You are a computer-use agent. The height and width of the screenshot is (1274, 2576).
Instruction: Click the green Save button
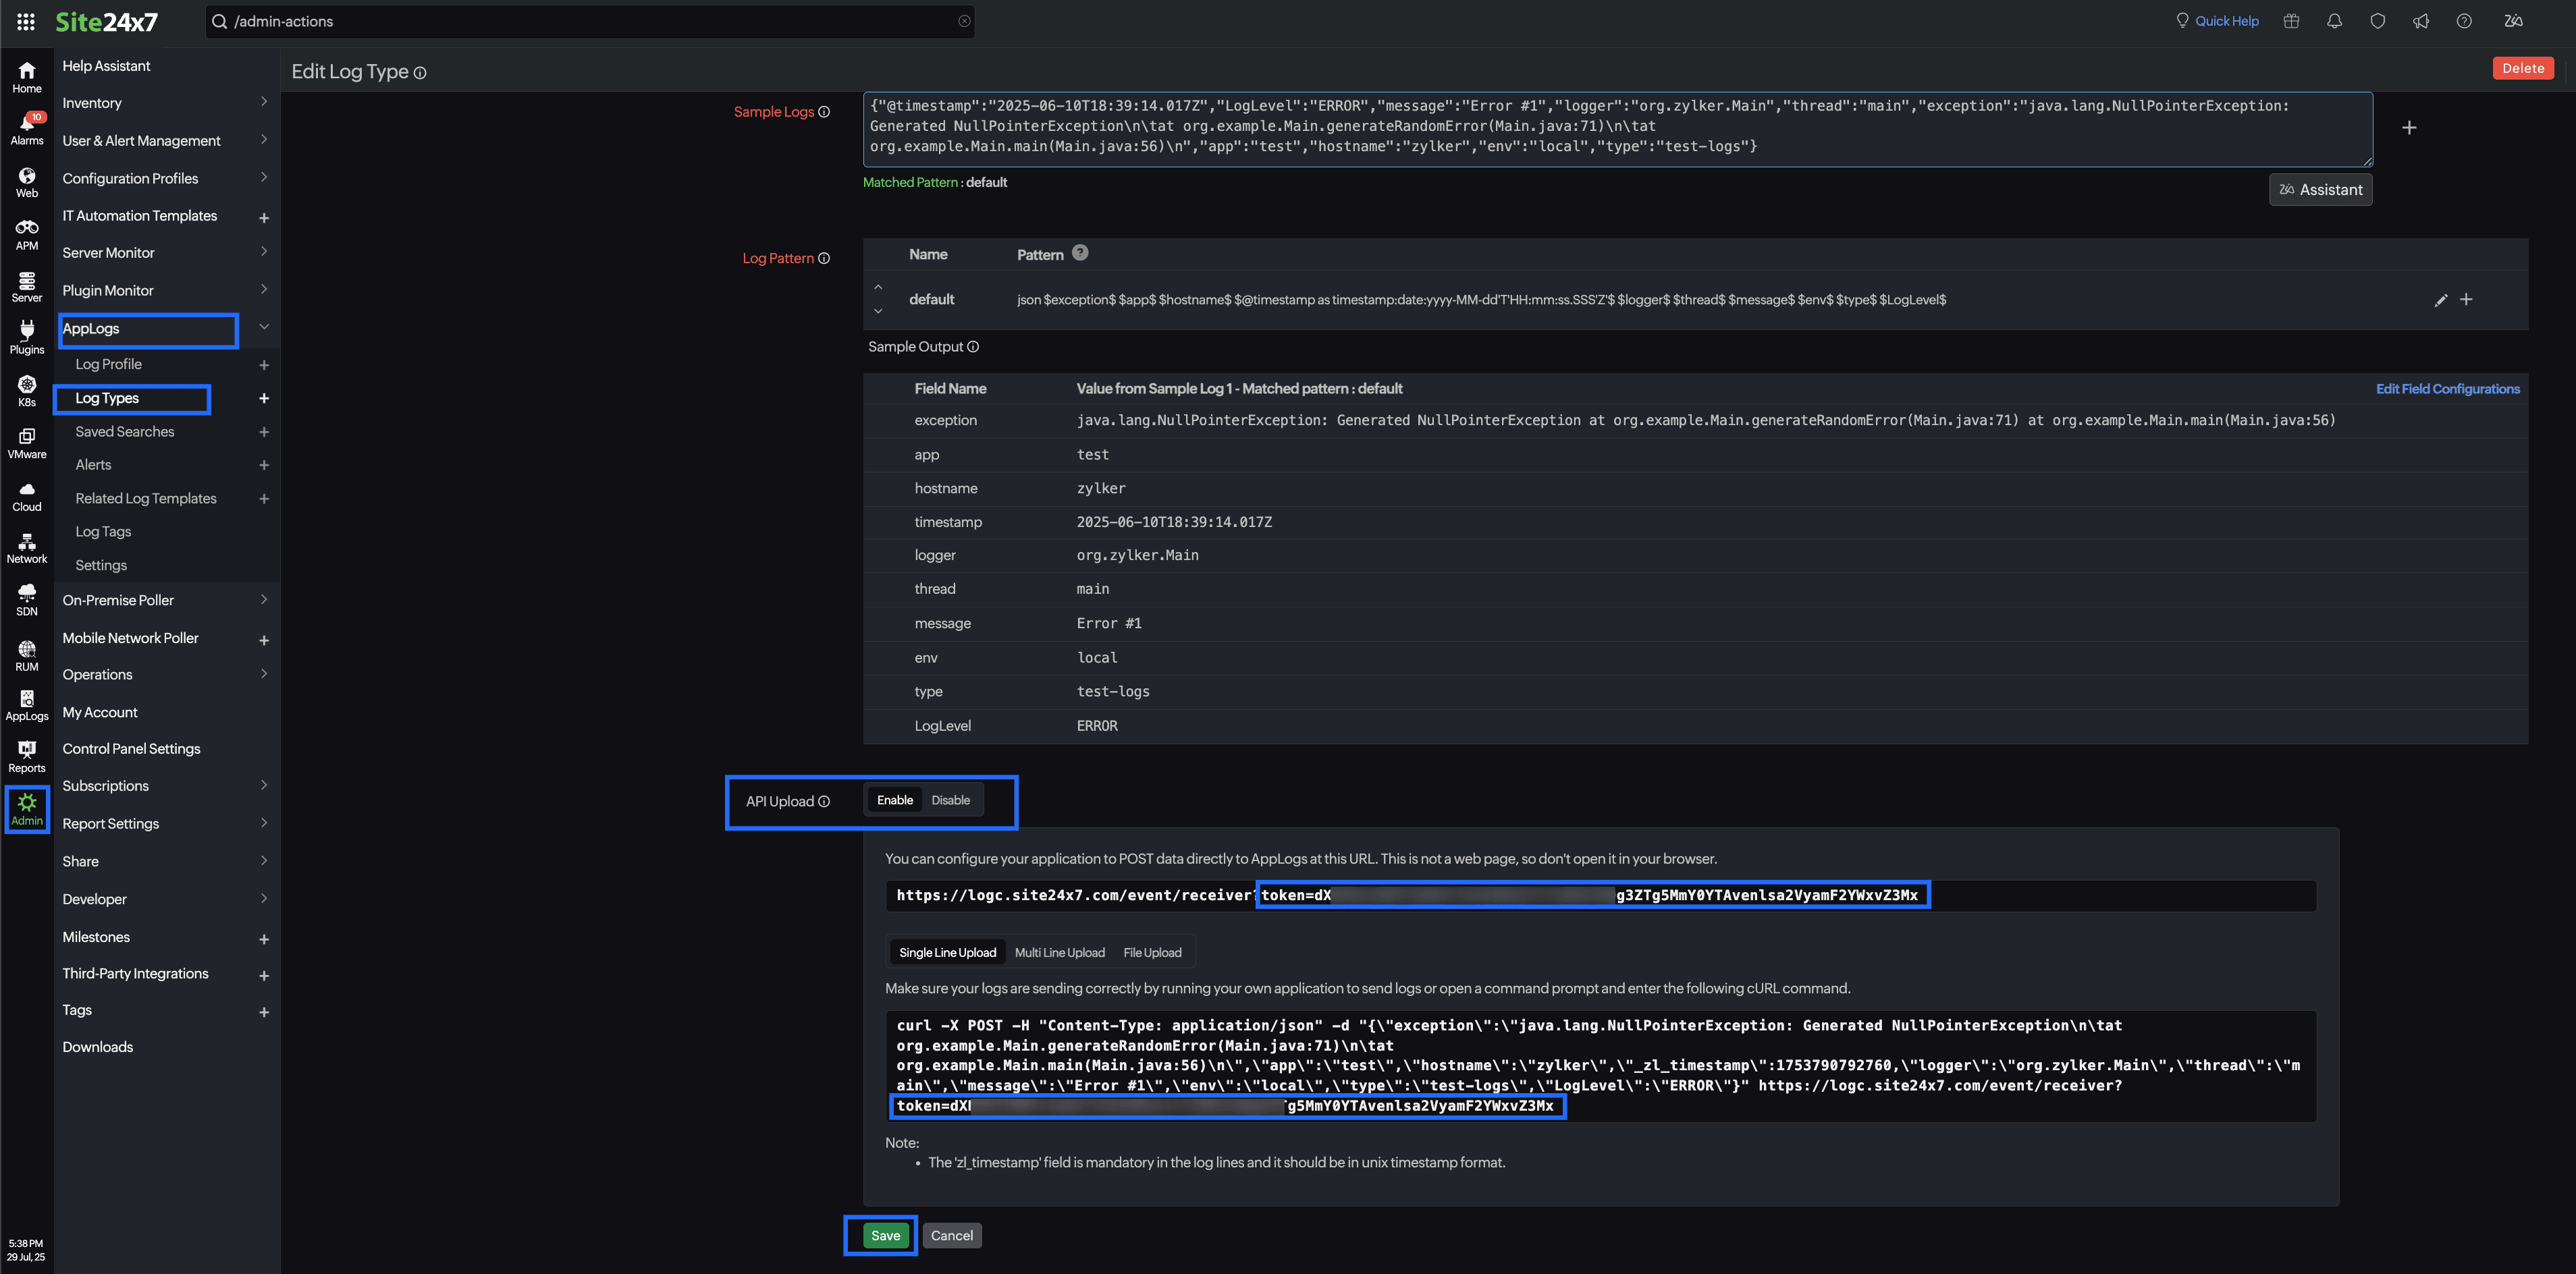[x=885, y=1235]
